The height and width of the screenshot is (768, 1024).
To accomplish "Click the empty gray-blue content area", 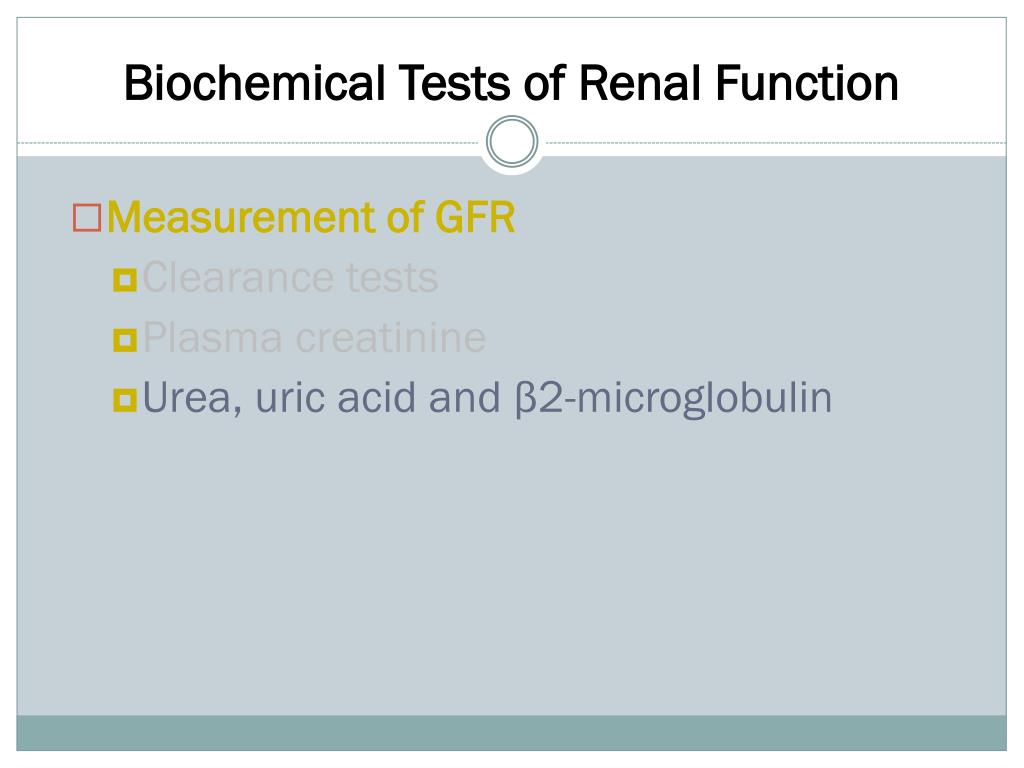I will (x=511, y=568).
